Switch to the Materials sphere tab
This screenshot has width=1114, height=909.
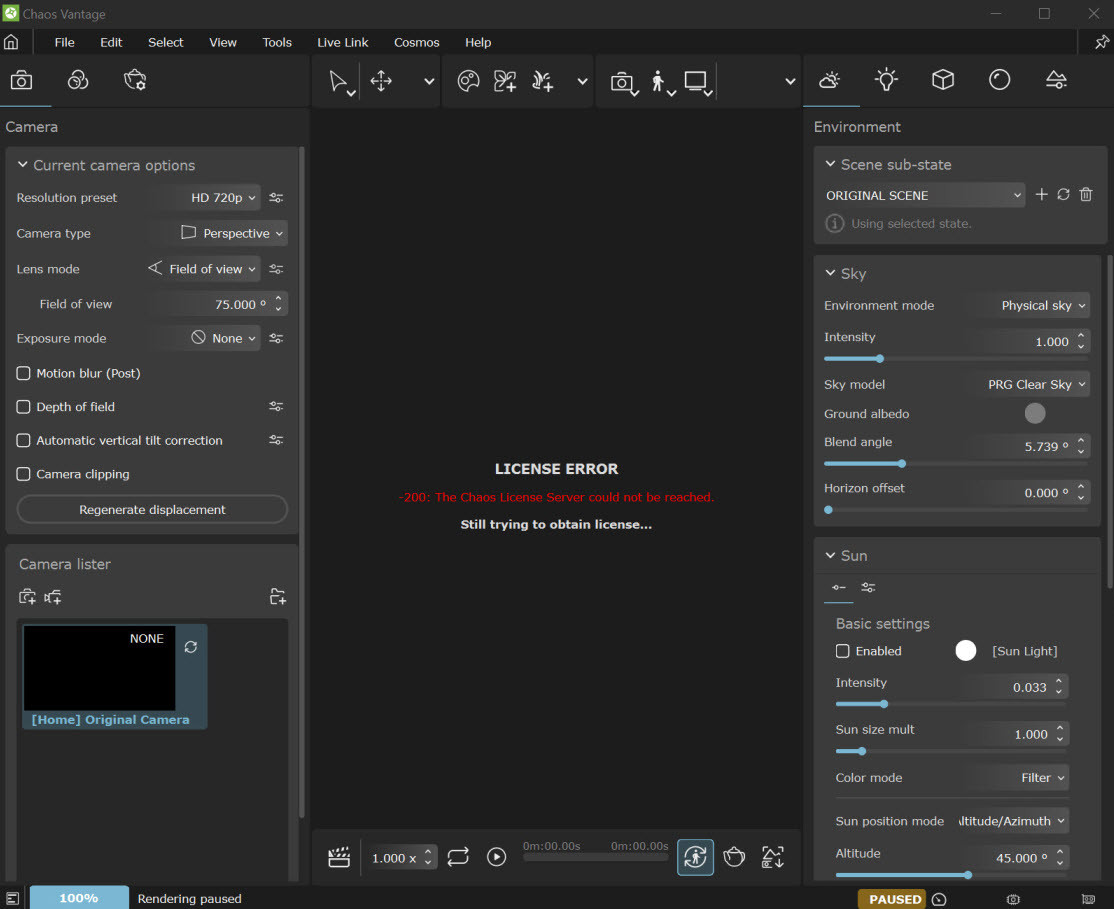click(1000, 80)
